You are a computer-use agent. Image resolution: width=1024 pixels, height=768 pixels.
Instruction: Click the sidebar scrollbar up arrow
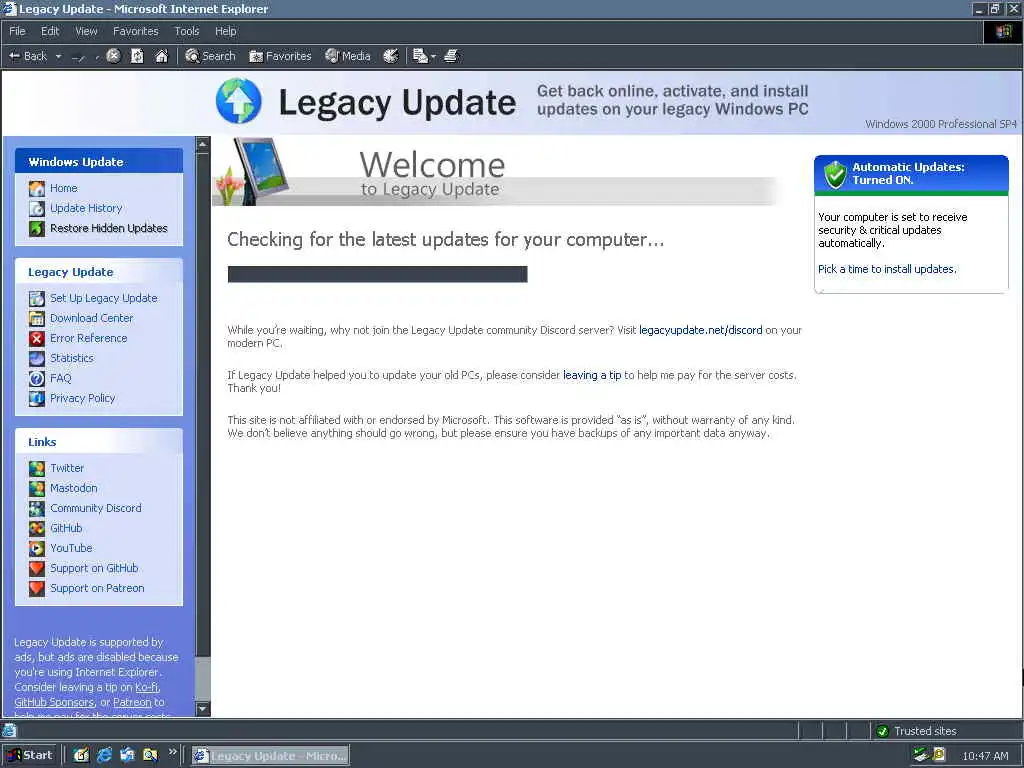(x=202, y=144)
